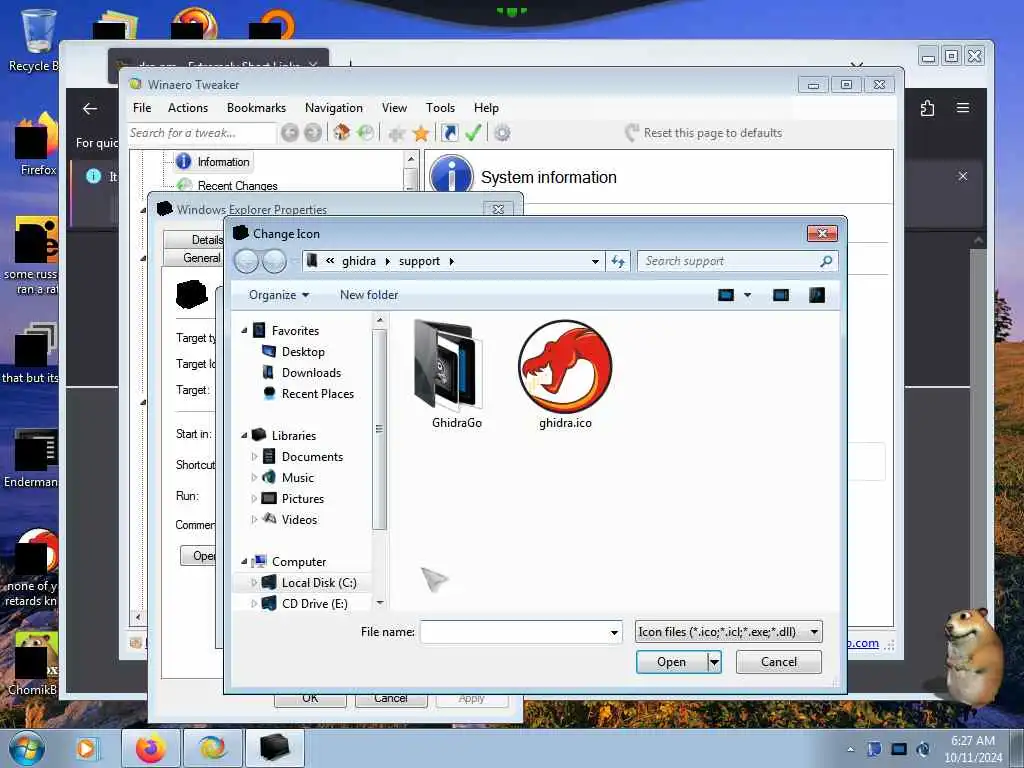Open the Winaero Tweaker Tools menu

click(440, 108)
